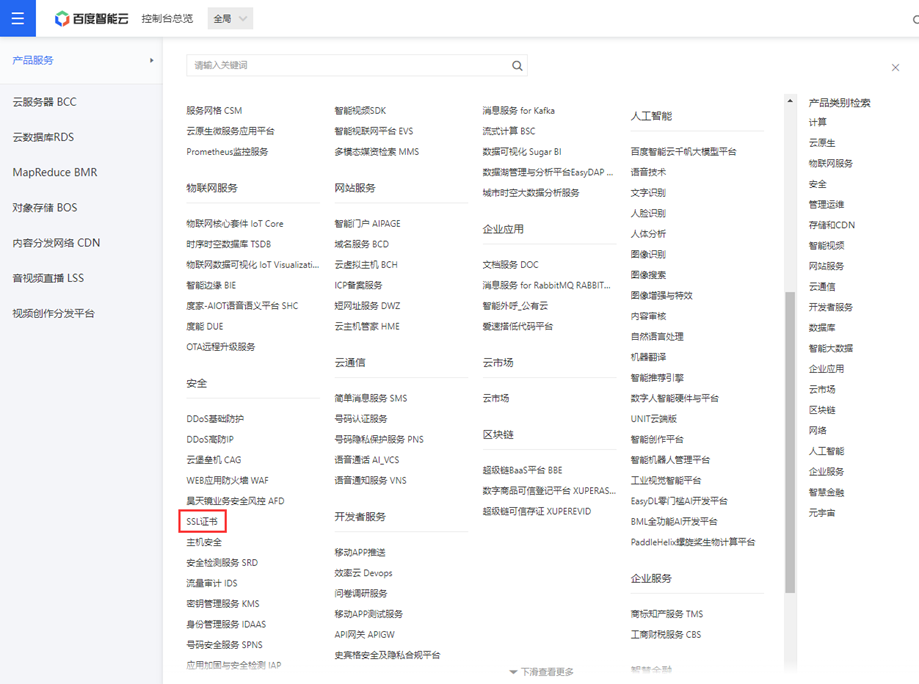Select UNIT云端版
The width and height of the screenshot is (919, 684).
point(653,419)
